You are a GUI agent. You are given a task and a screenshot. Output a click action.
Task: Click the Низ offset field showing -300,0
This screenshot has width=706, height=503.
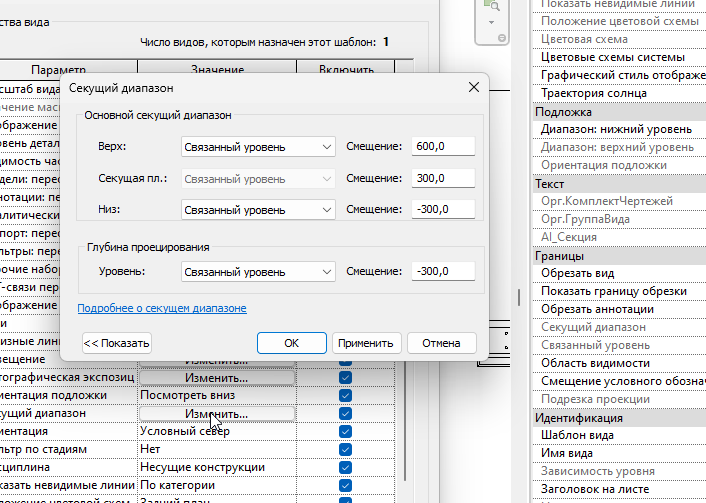(x=443, y=209)
